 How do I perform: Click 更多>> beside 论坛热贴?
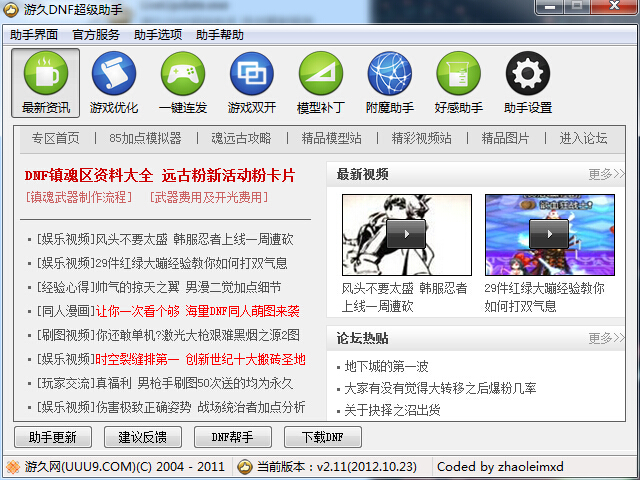pyautogui.click(x=606, y=338)
